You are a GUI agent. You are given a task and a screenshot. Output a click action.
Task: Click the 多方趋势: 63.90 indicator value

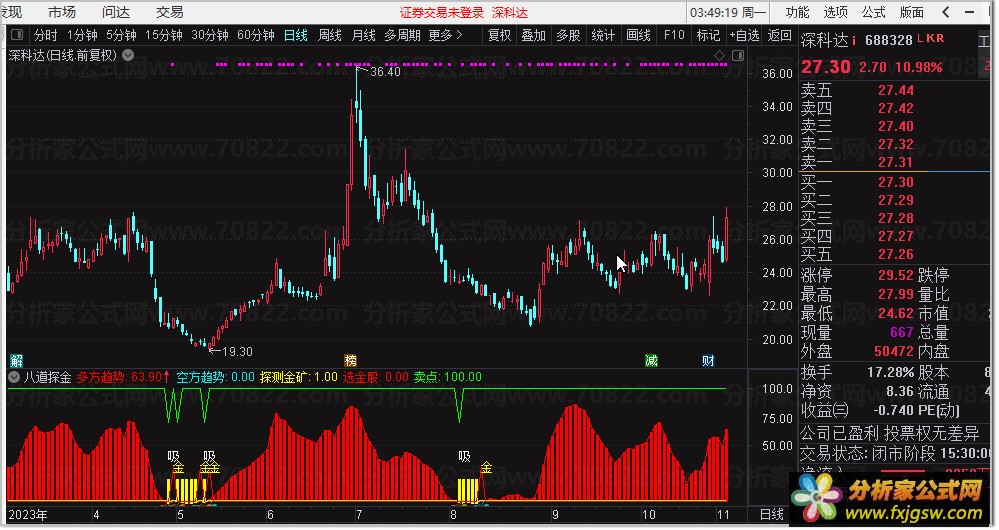coord(123,377)
